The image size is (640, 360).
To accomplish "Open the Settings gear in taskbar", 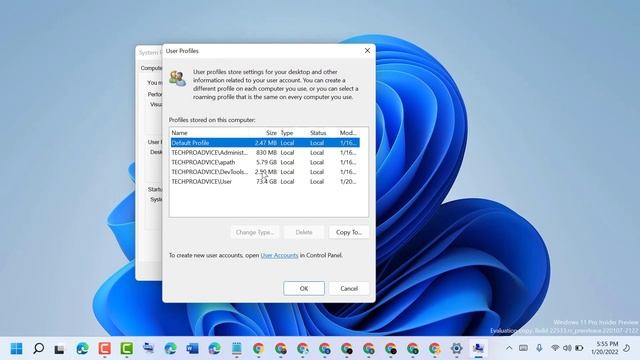I will pyautogui.click(x=456, y=349).
